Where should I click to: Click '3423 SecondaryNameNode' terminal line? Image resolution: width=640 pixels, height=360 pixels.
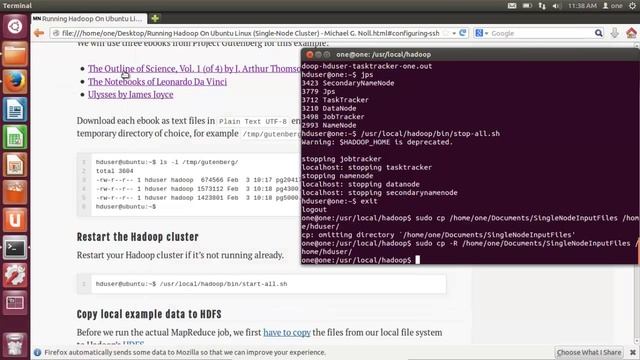pyautogui.click(x=348, y=83)
